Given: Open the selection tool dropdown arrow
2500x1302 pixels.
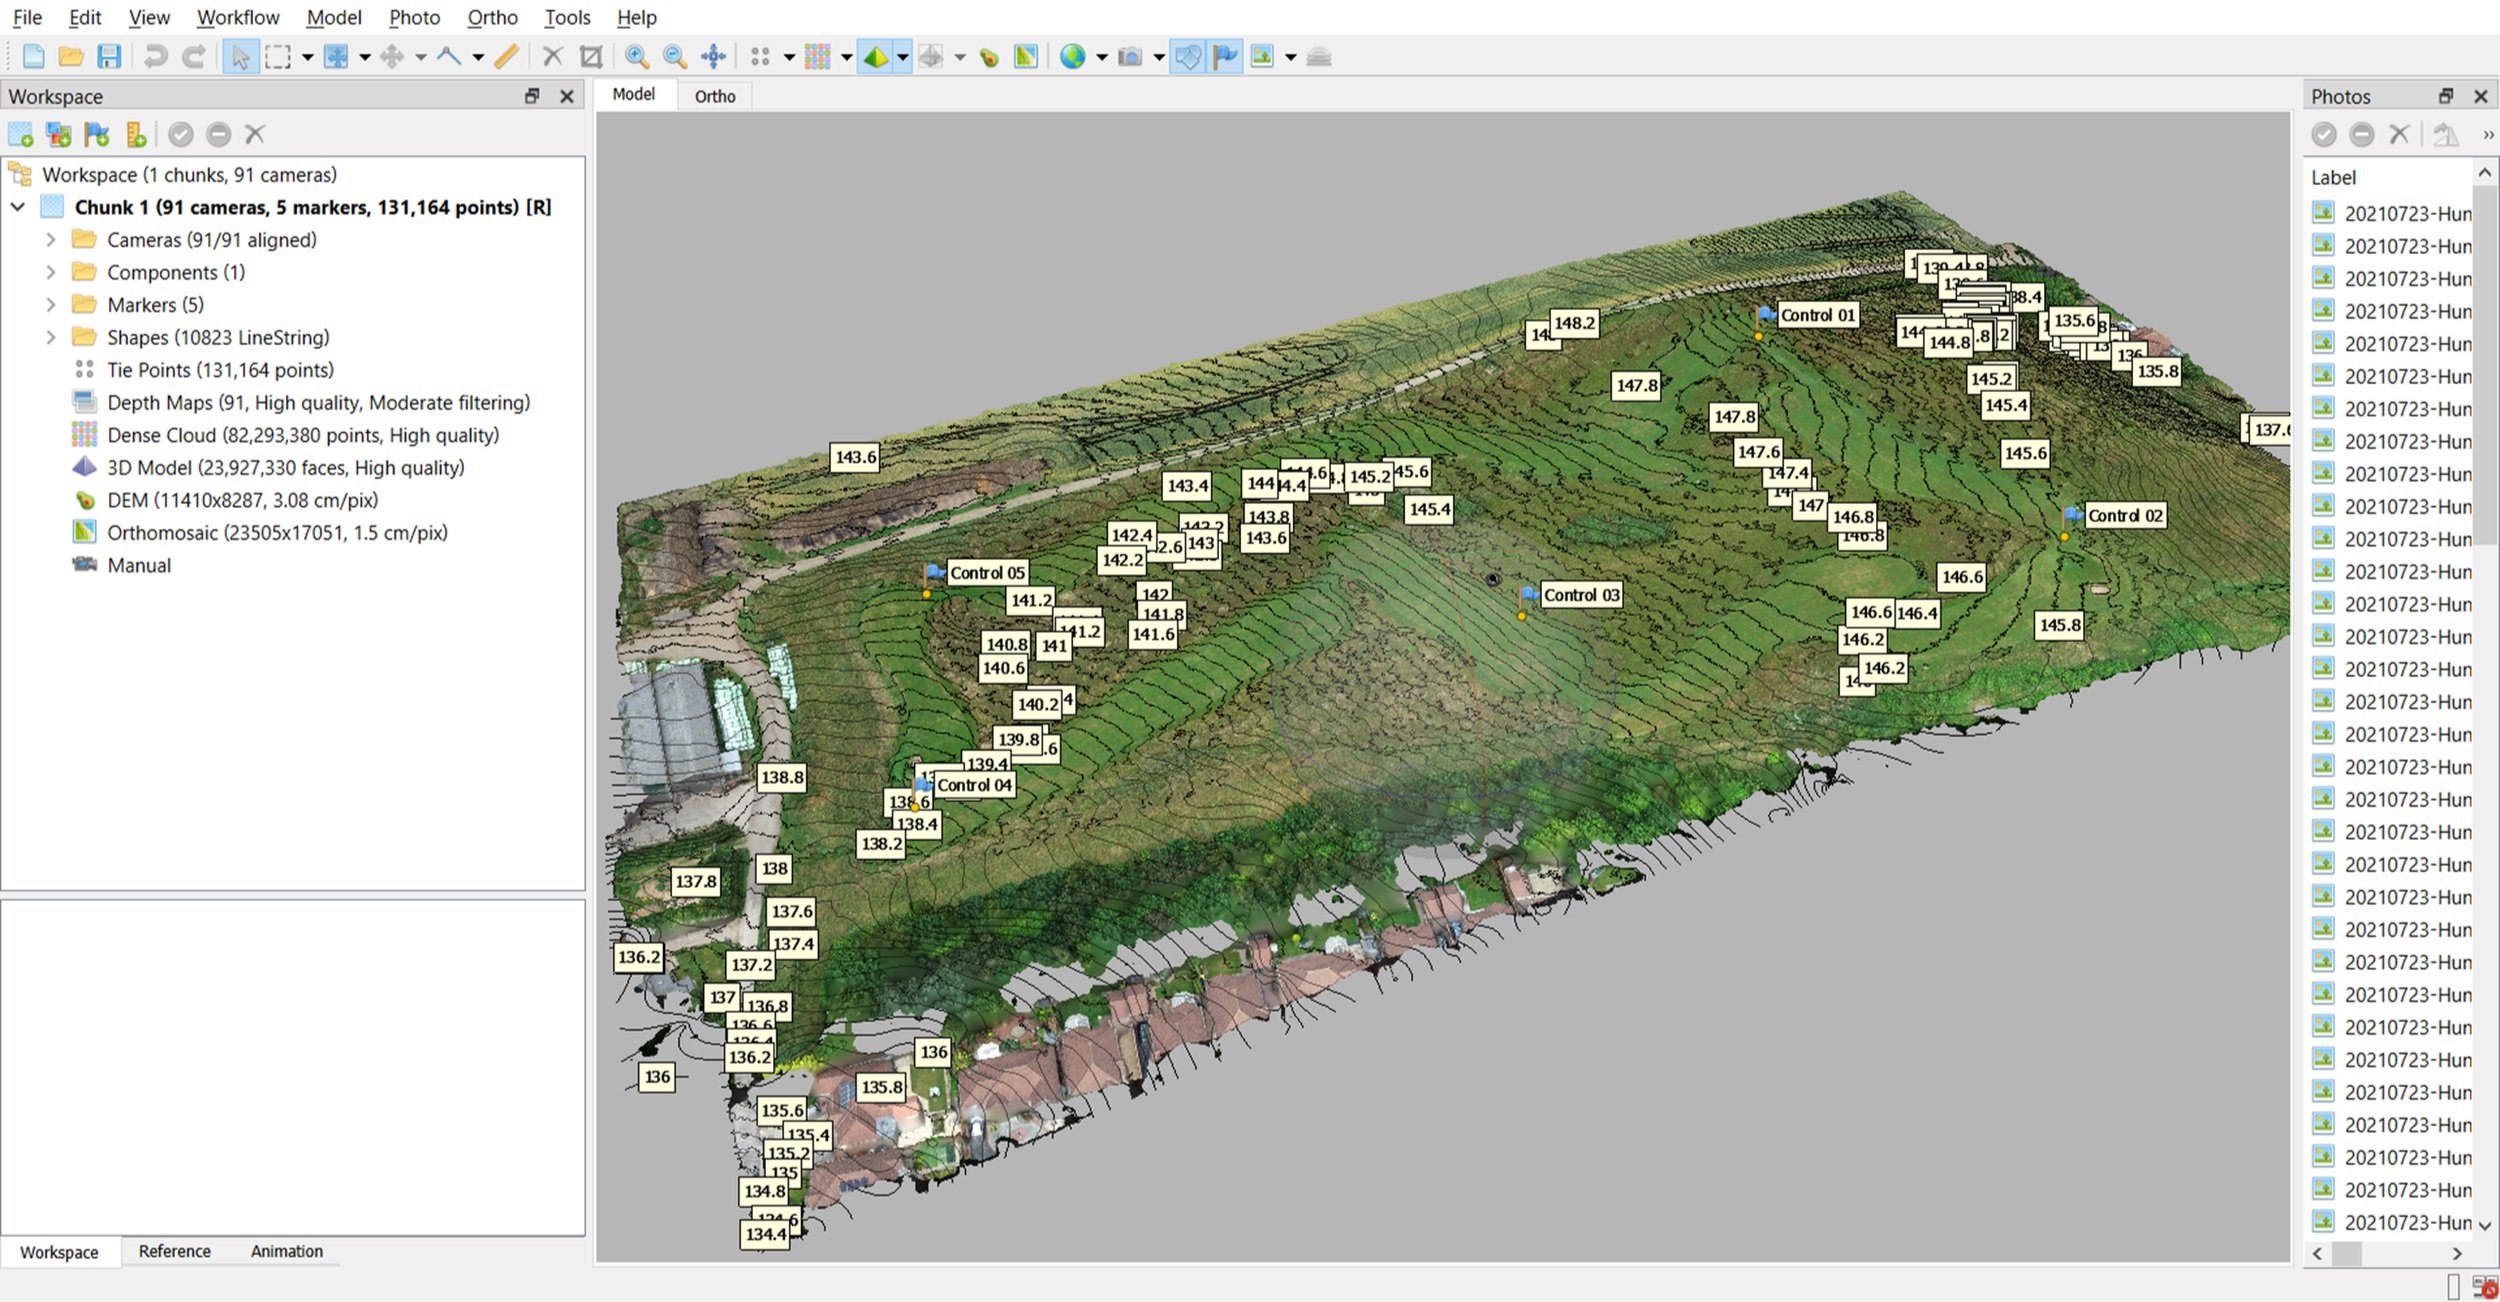Looking at the screenshot, I should pyautogui.click(x=307, y=57).
